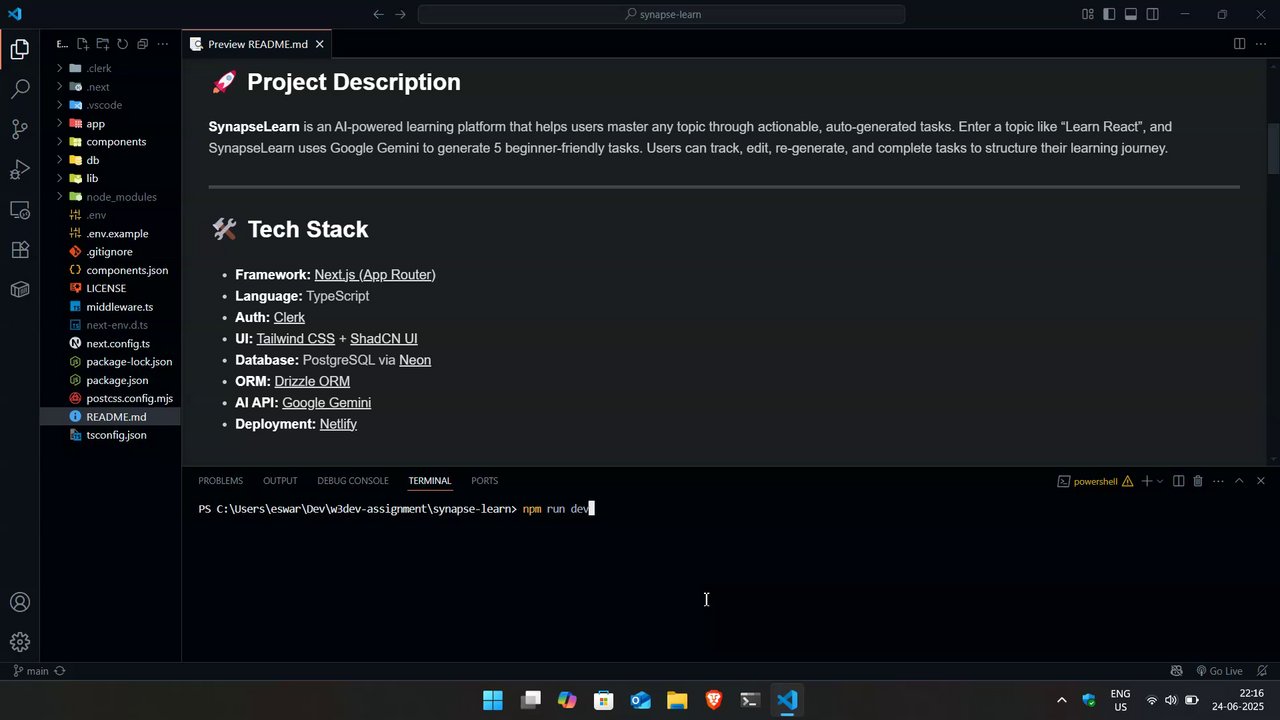Switch to the Ports panel tab
The image size is (1280, 720).
tap(485, 481)
